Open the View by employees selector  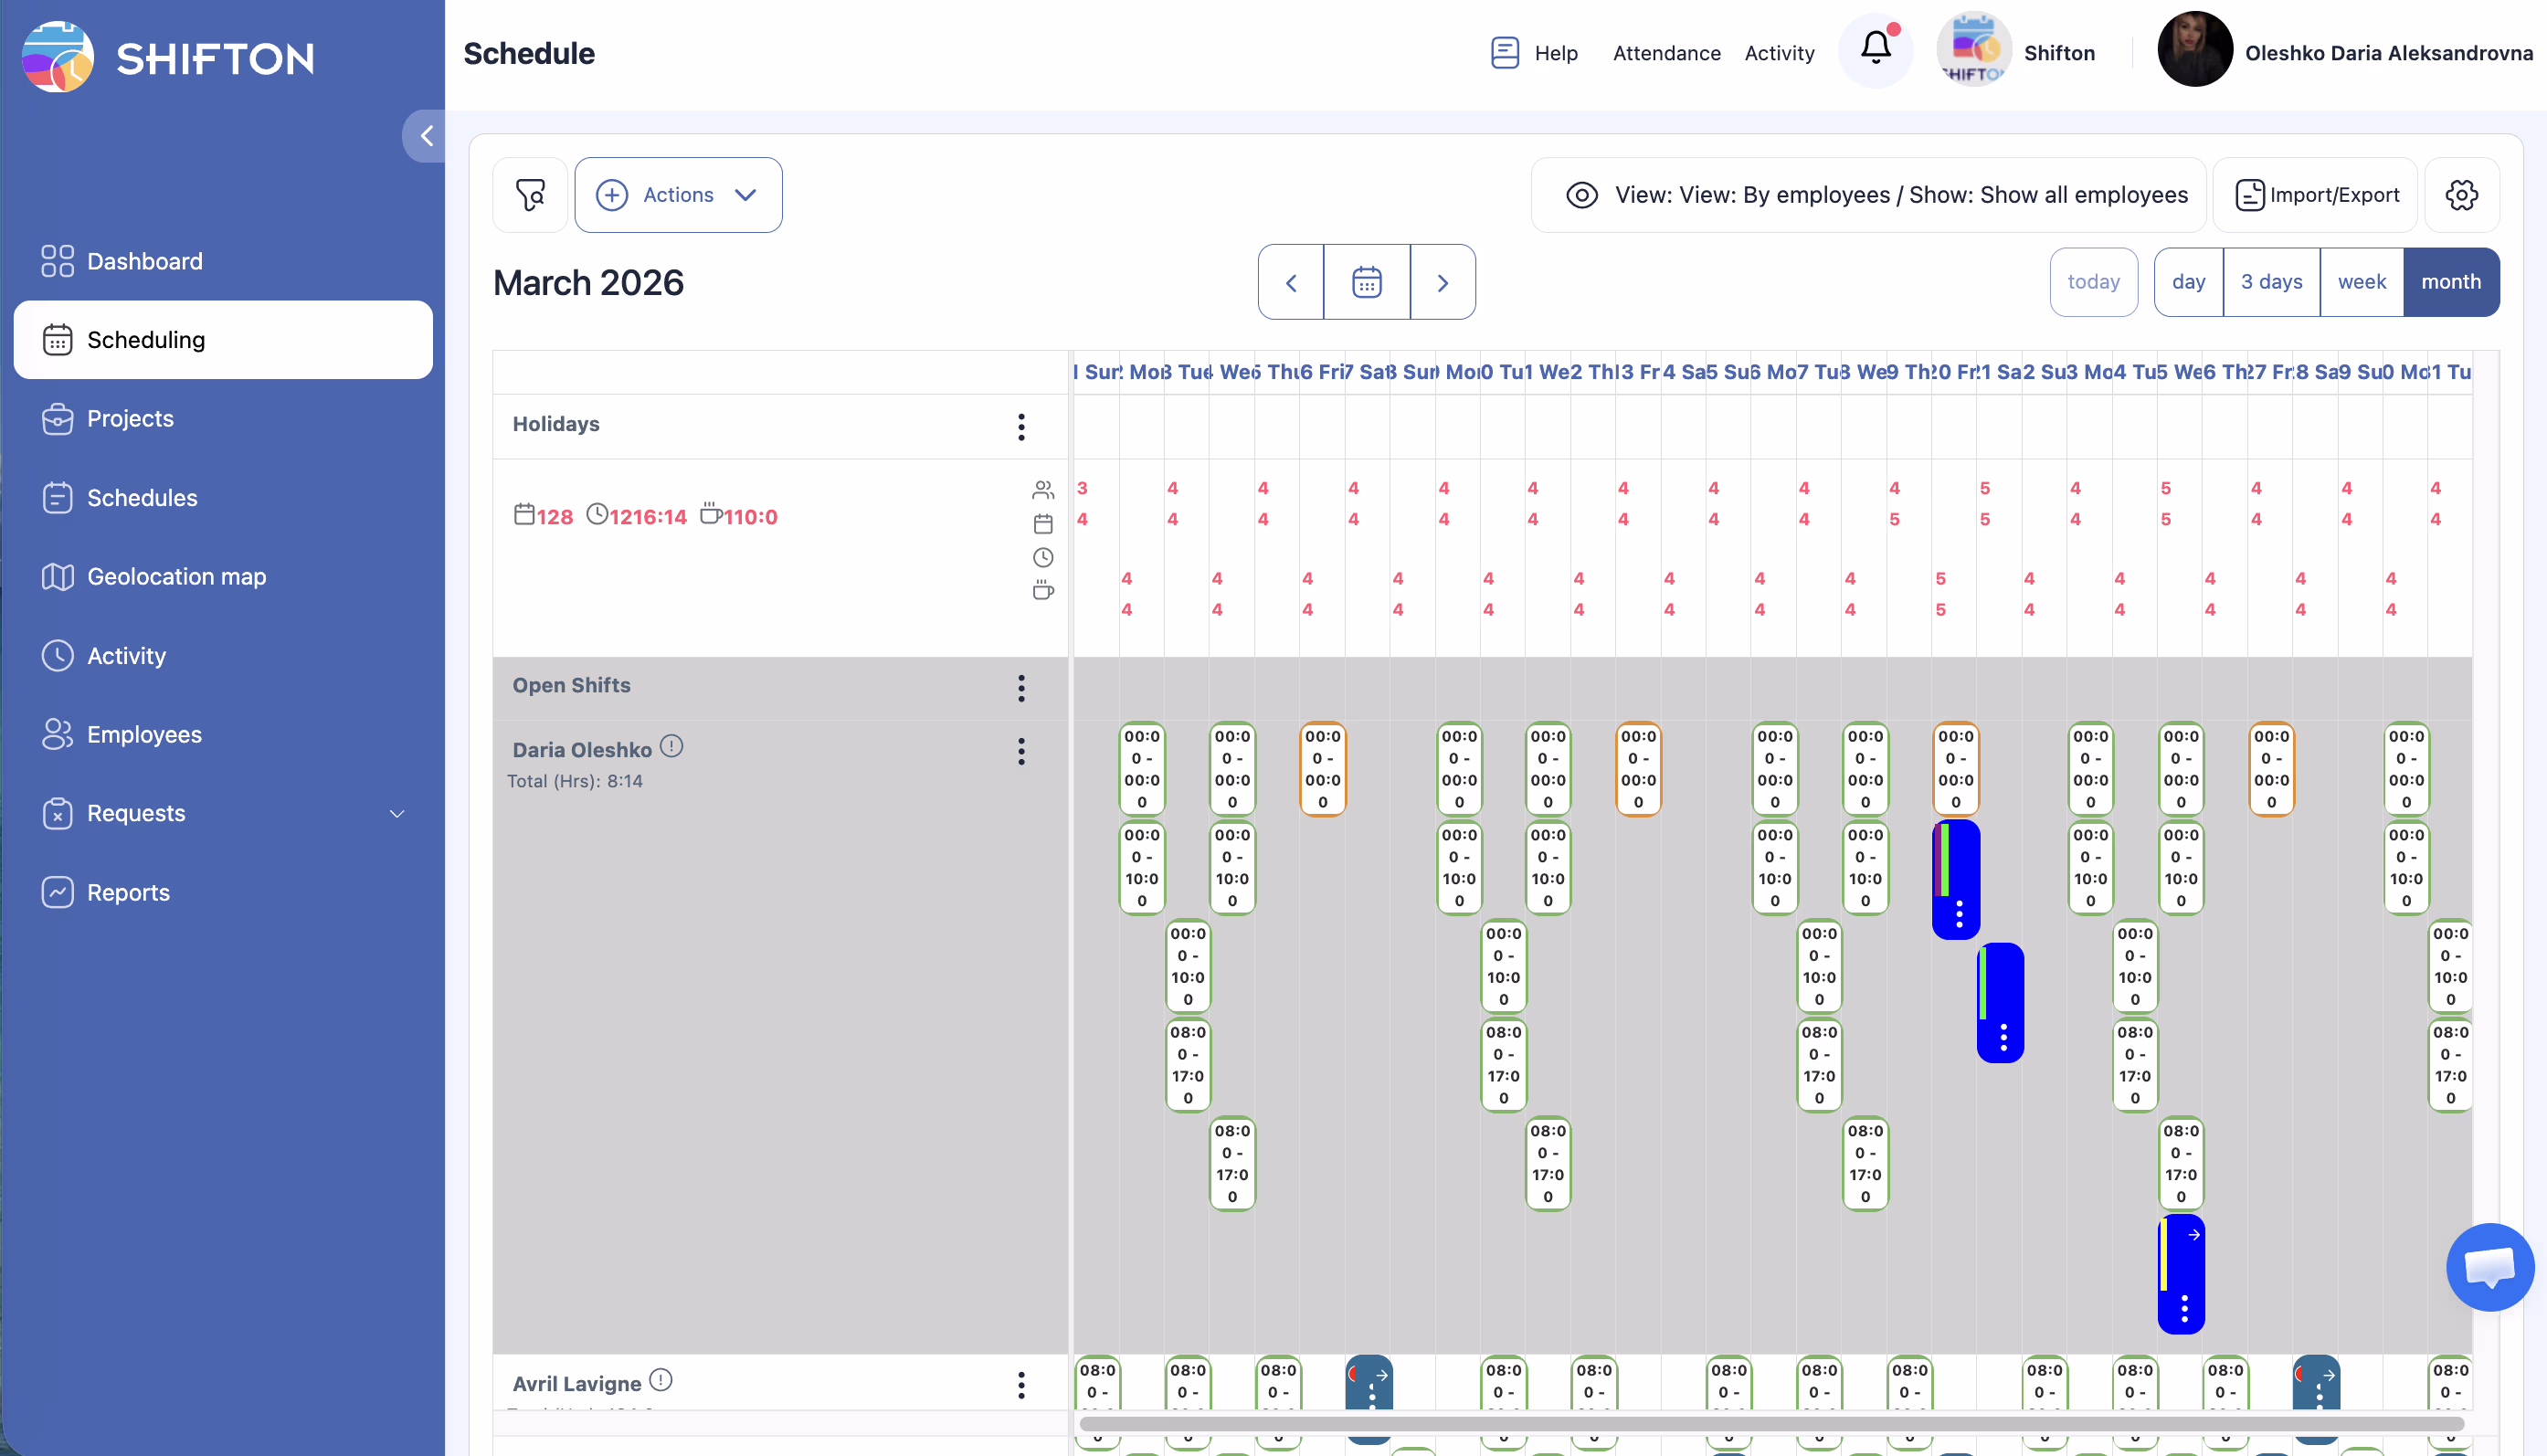point(1869,194)
